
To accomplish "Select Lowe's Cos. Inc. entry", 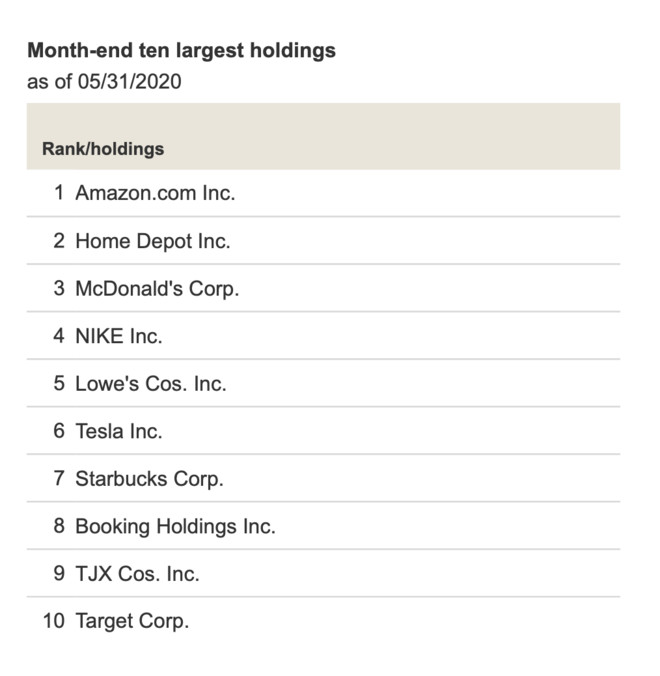I will tap(150, 384).
